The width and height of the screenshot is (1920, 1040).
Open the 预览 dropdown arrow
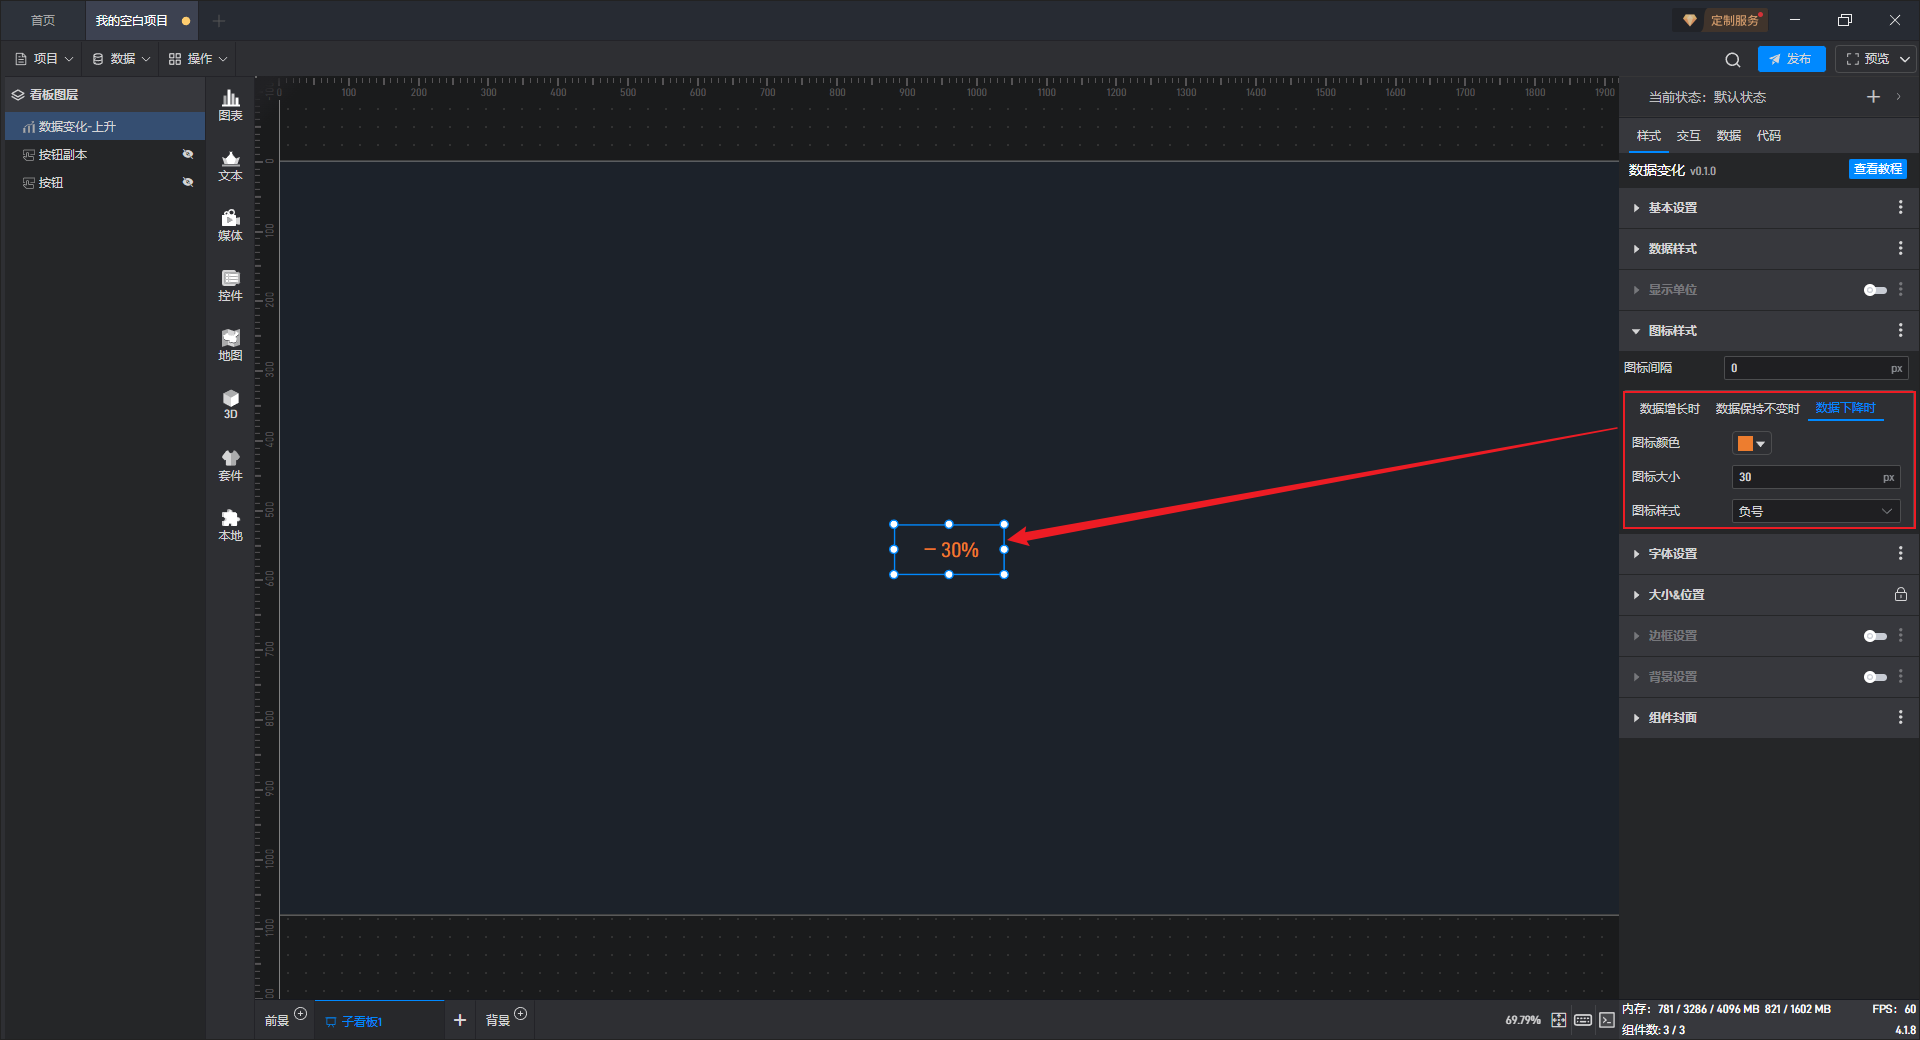pos(1905,59)
